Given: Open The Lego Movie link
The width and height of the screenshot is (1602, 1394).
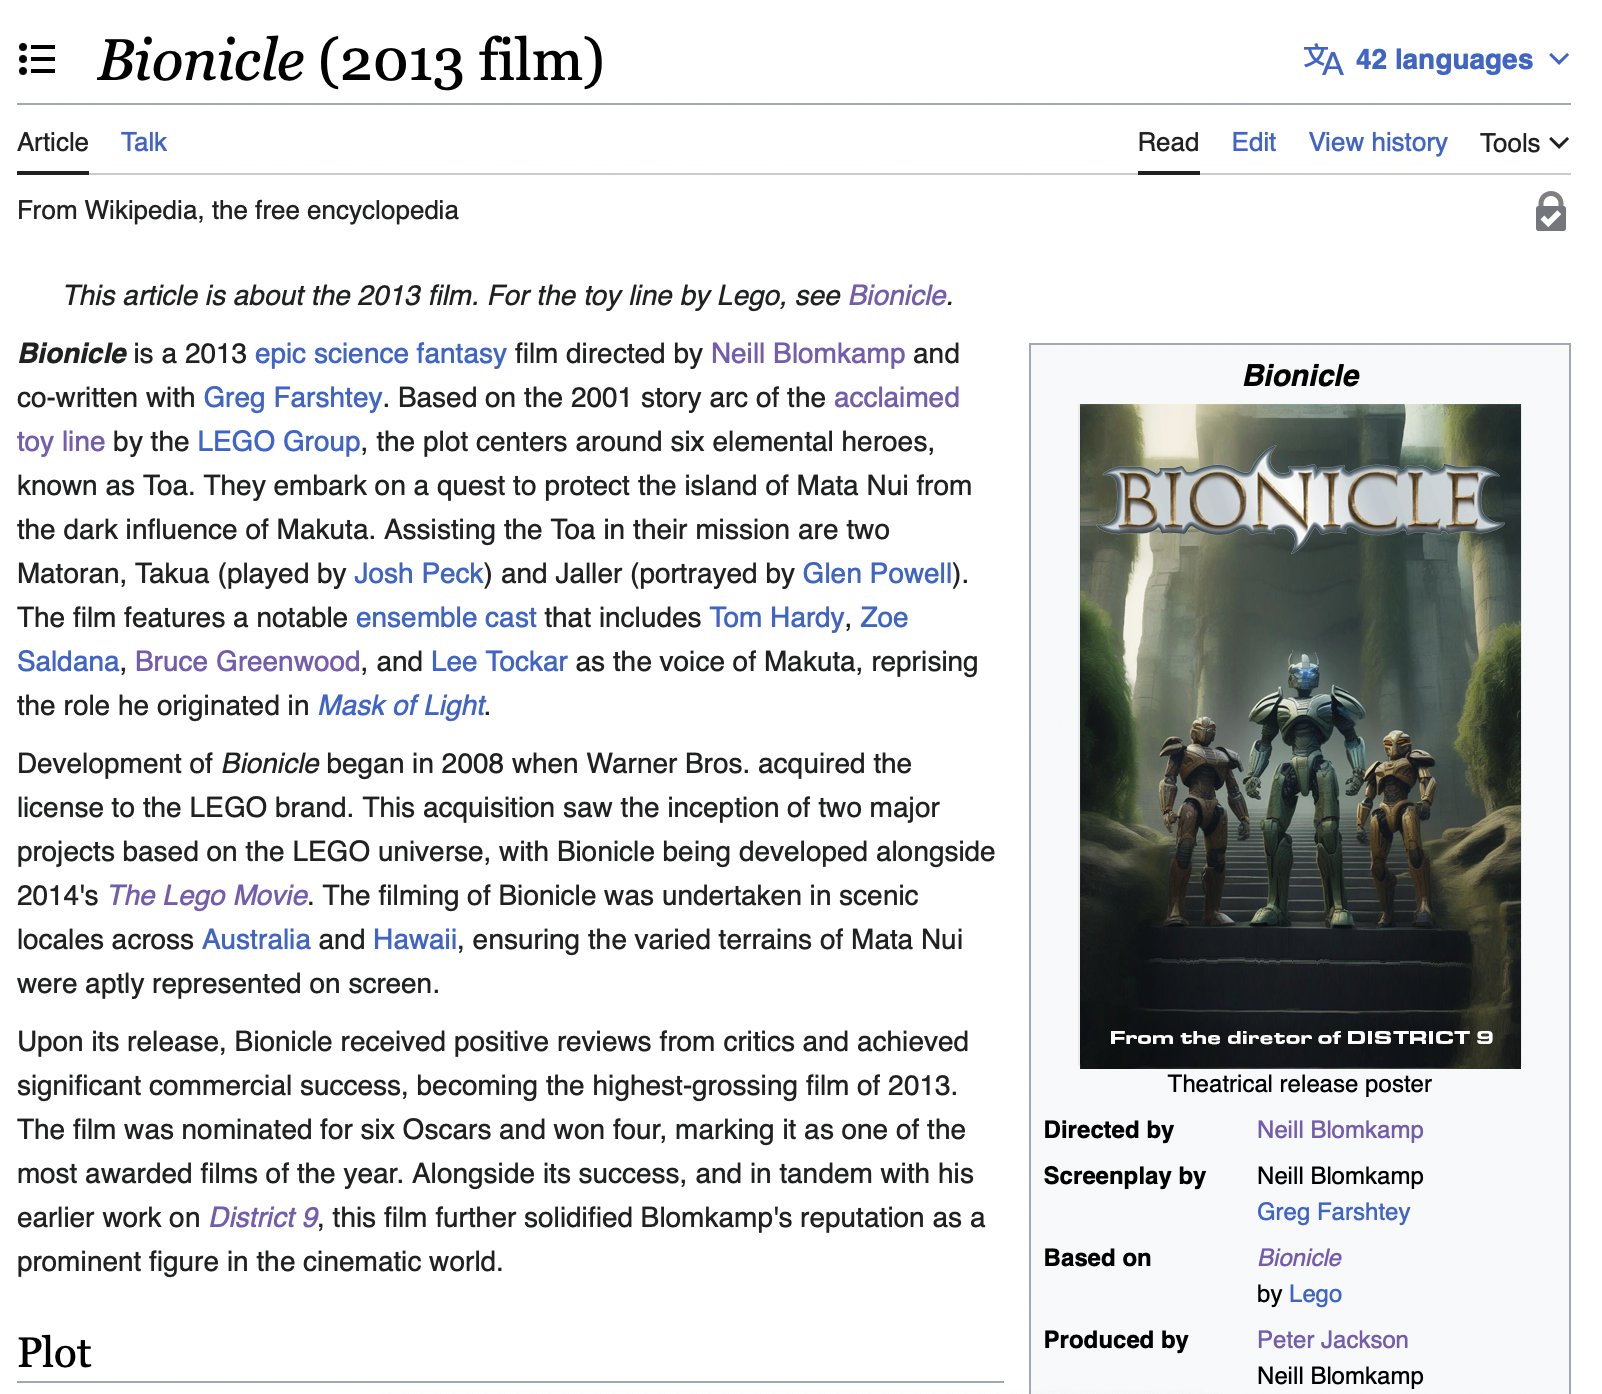Looking at the screenshot, I should click(x=207, y=895).
